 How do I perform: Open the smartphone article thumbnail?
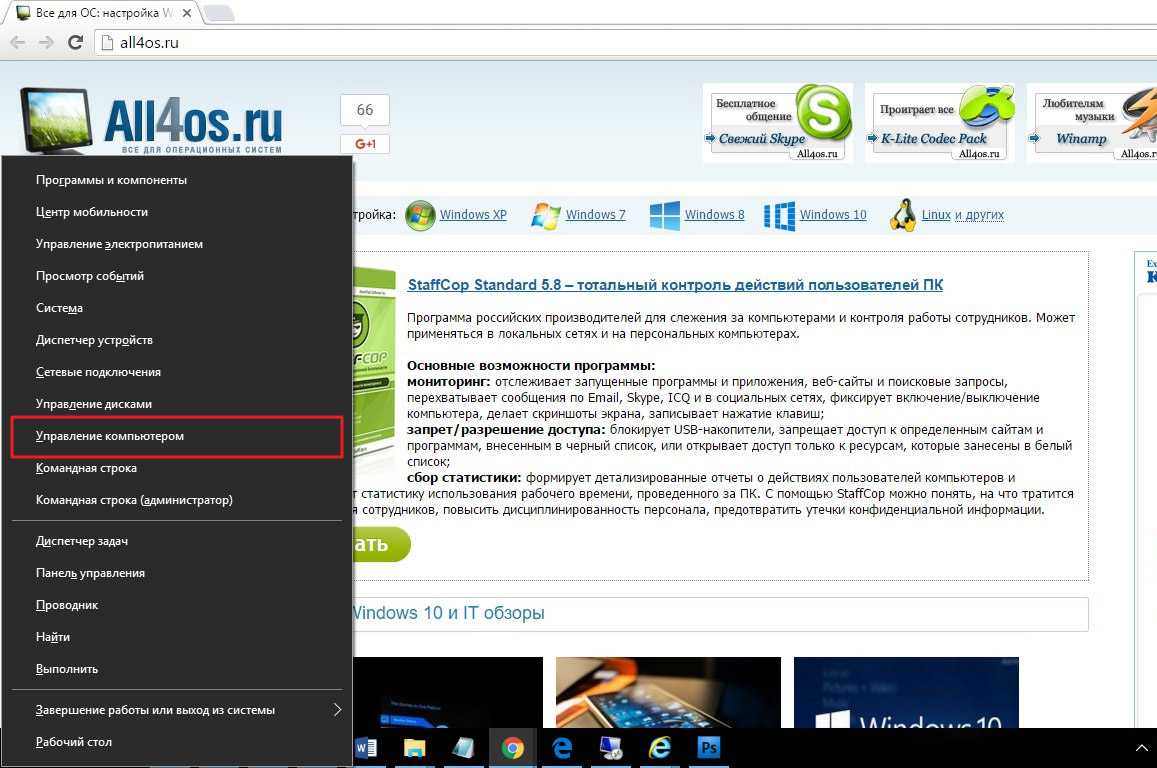point(669,692)
